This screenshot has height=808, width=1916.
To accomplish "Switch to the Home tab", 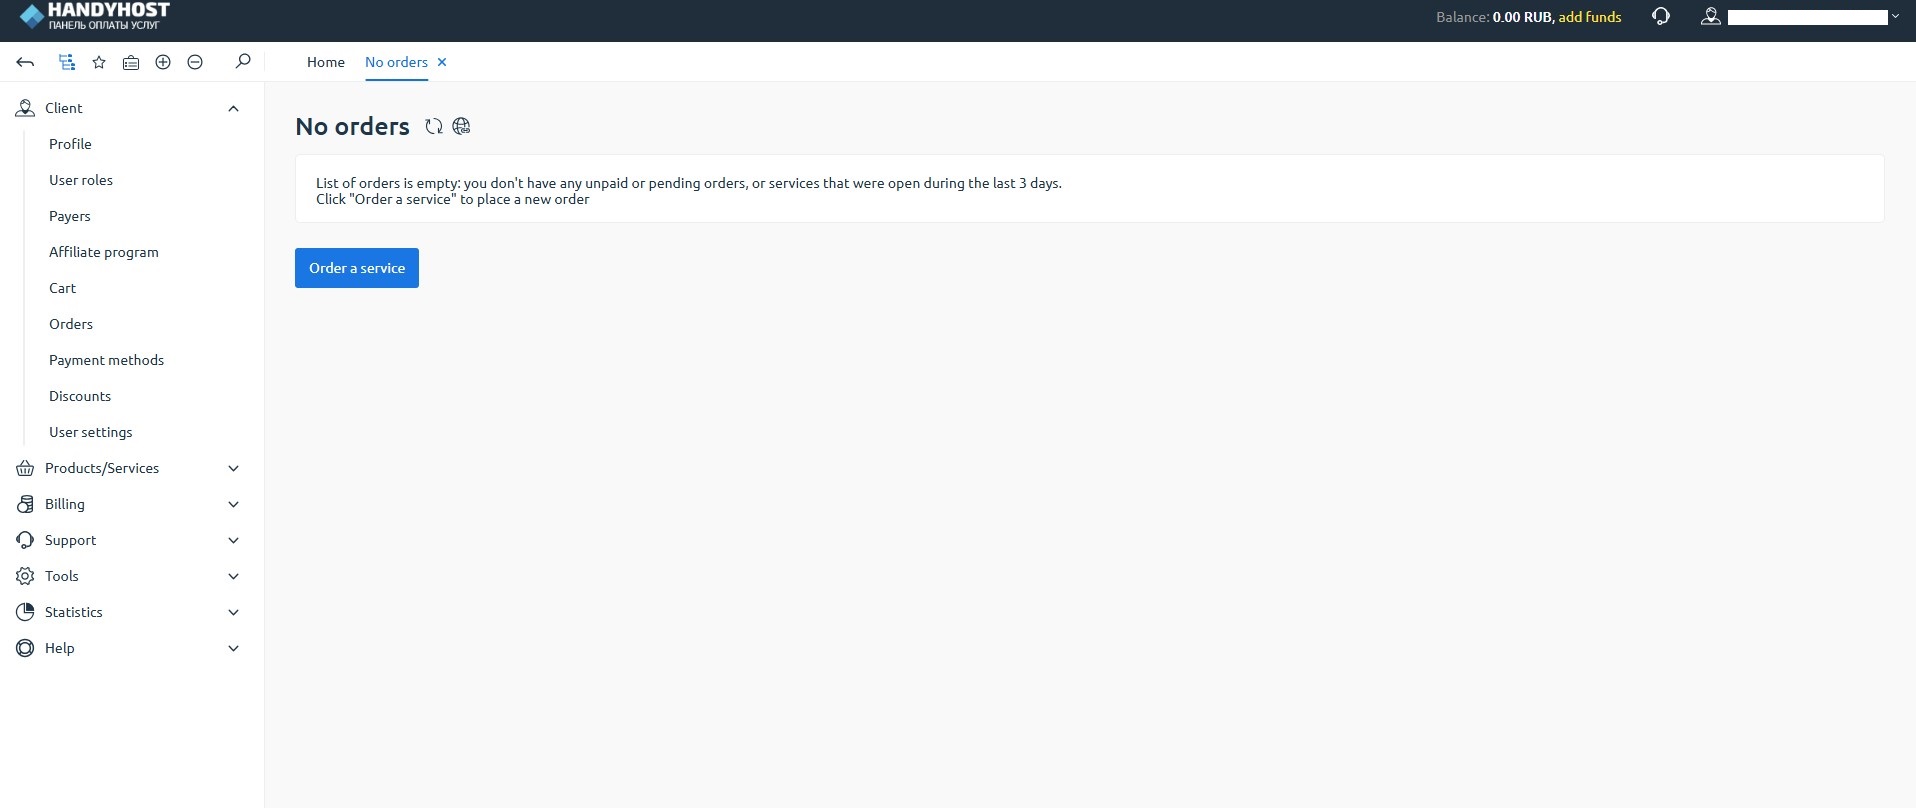I will click(x=325, y=62).
